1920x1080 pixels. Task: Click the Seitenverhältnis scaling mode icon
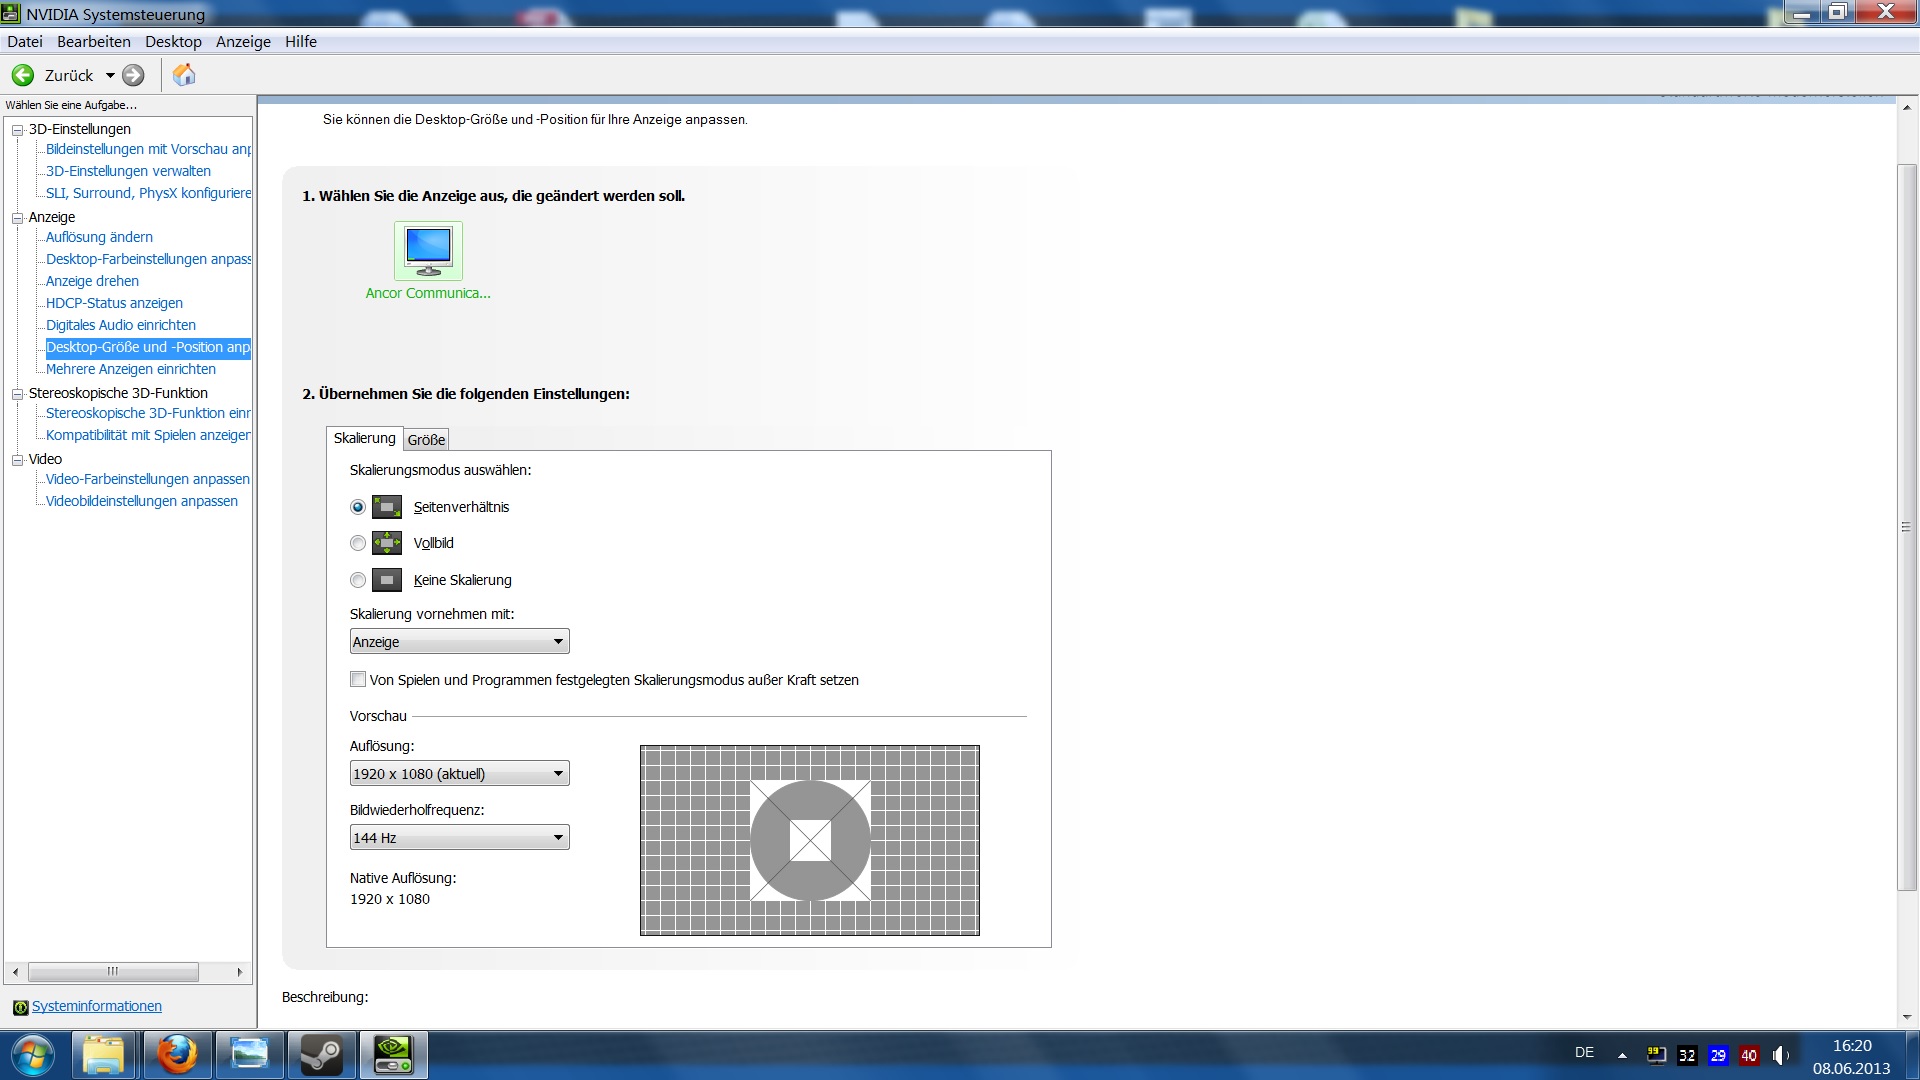click(x=387, y=507)
